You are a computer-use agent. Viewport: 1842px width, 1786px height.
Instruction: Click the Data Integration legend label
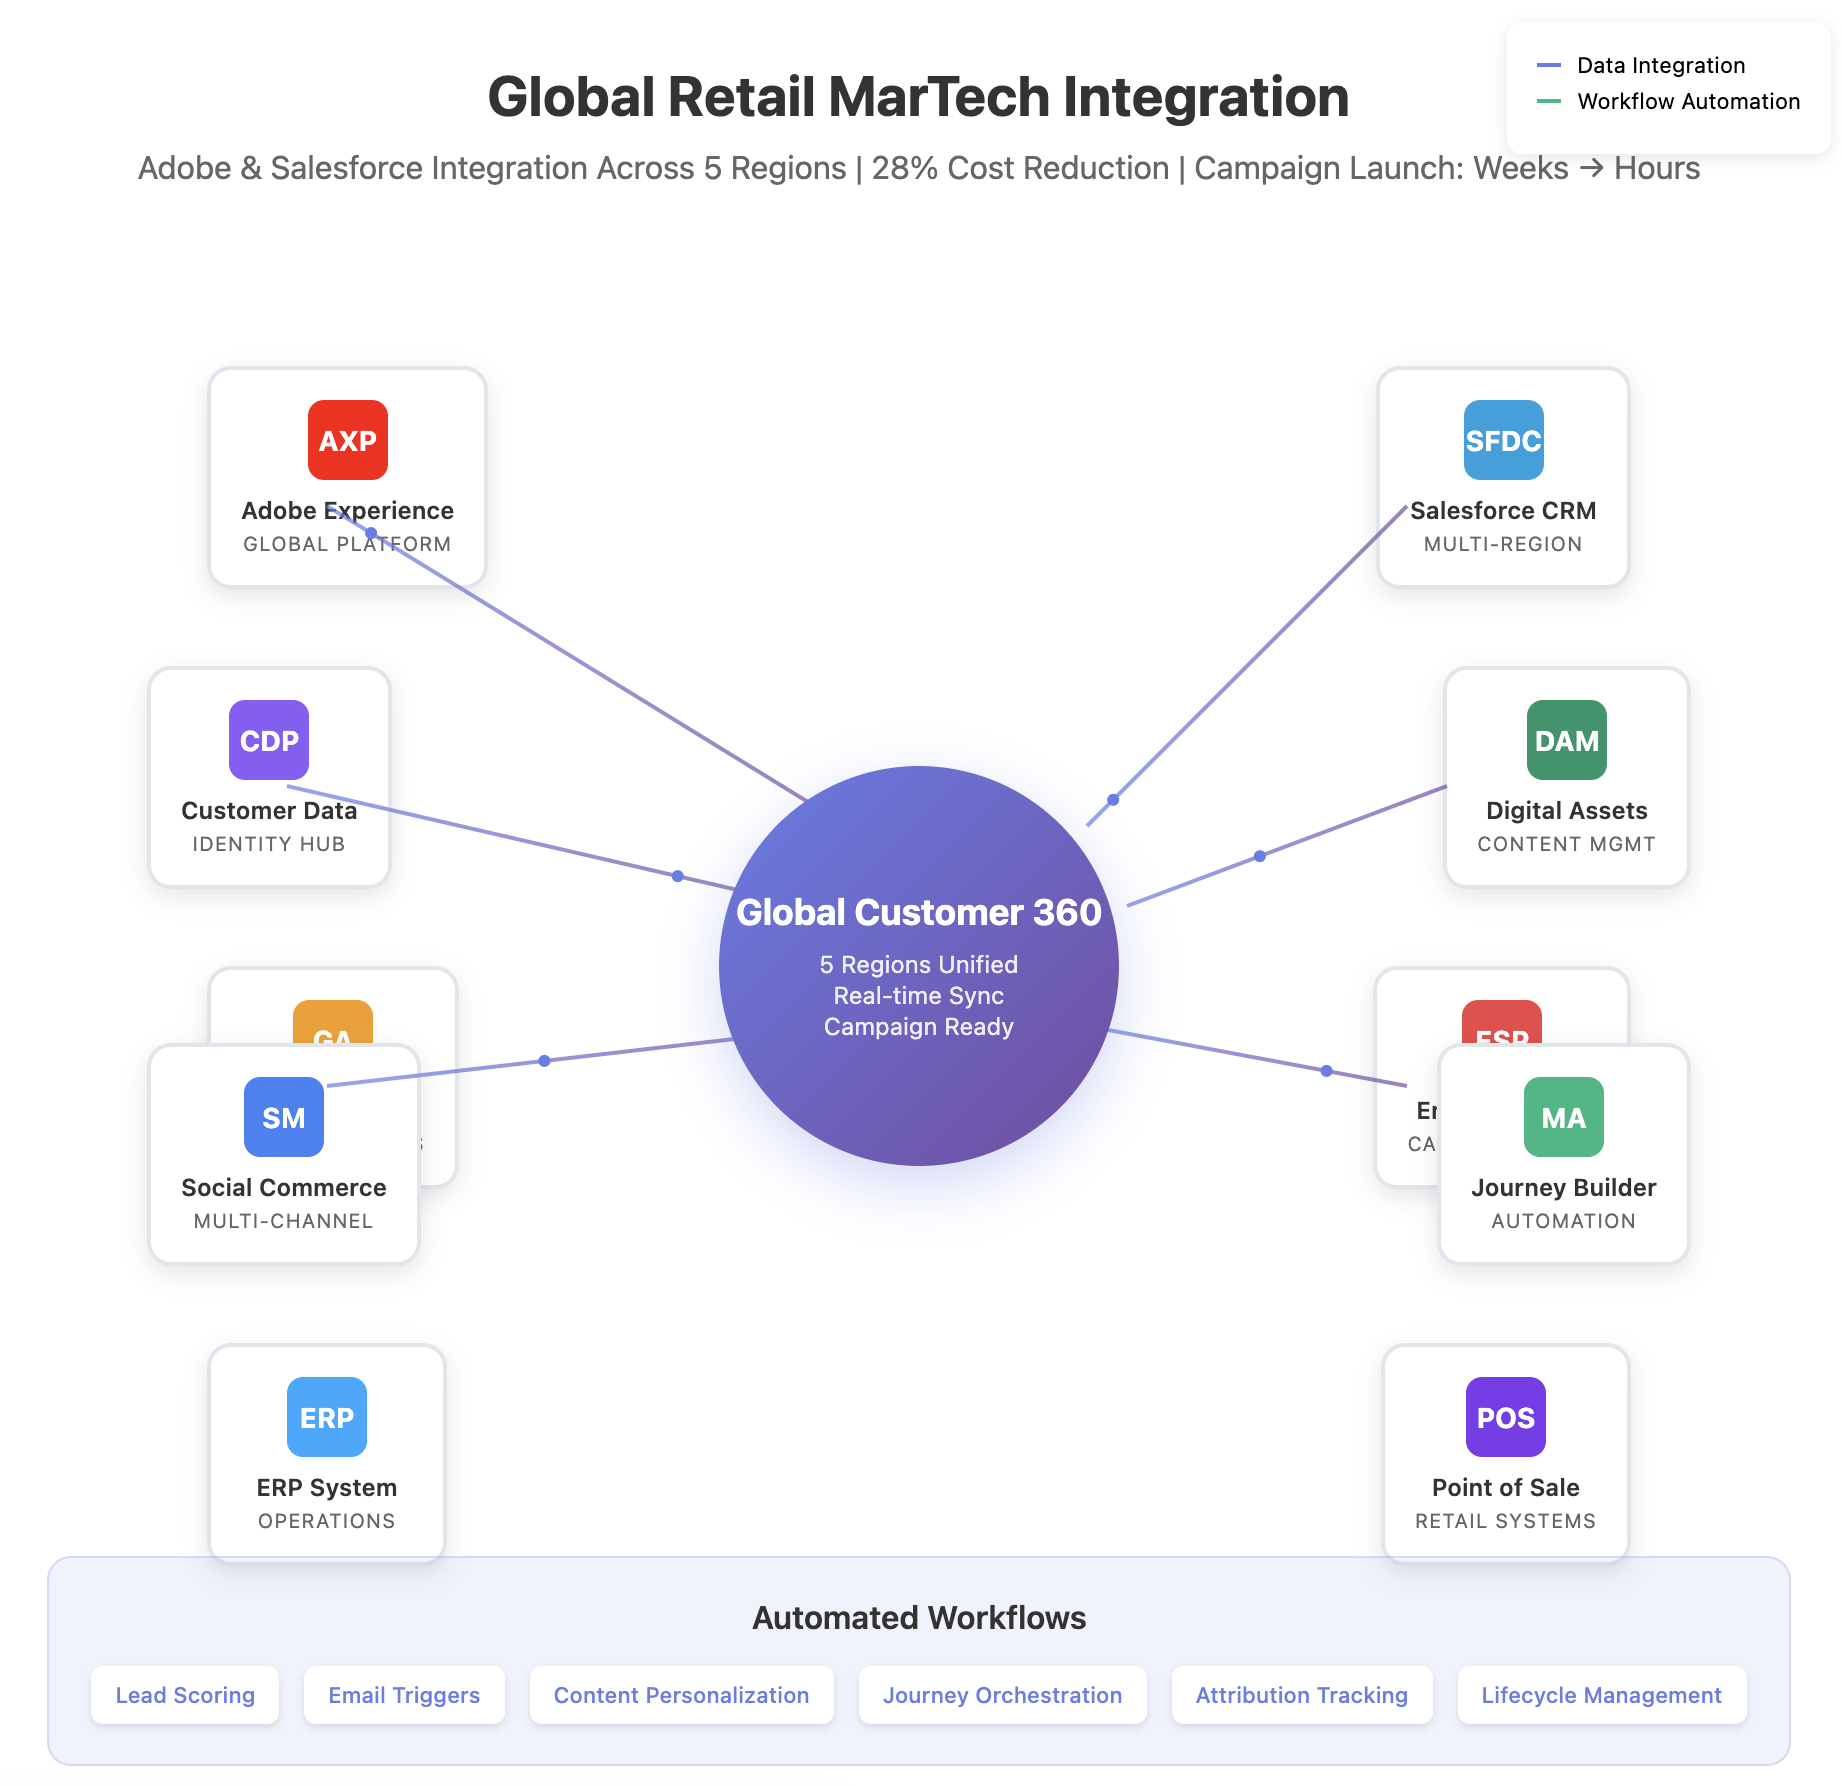click(x=1661, y=65)
